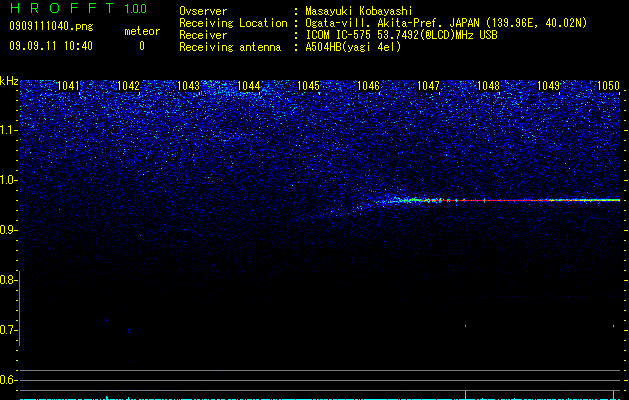Image resolution: width=629 pixels, height=400 pixels.
Task: Click the HROFFT 1.00 title text
Action: [78, 8]
